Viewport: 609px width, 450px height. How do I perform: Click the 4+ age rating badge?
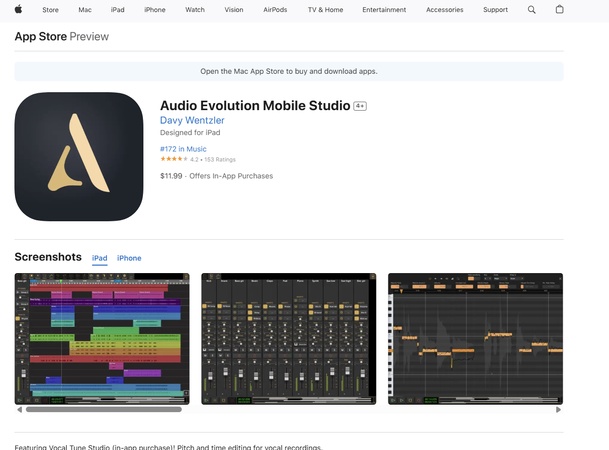pyautogui.click(x=360, y=106)
